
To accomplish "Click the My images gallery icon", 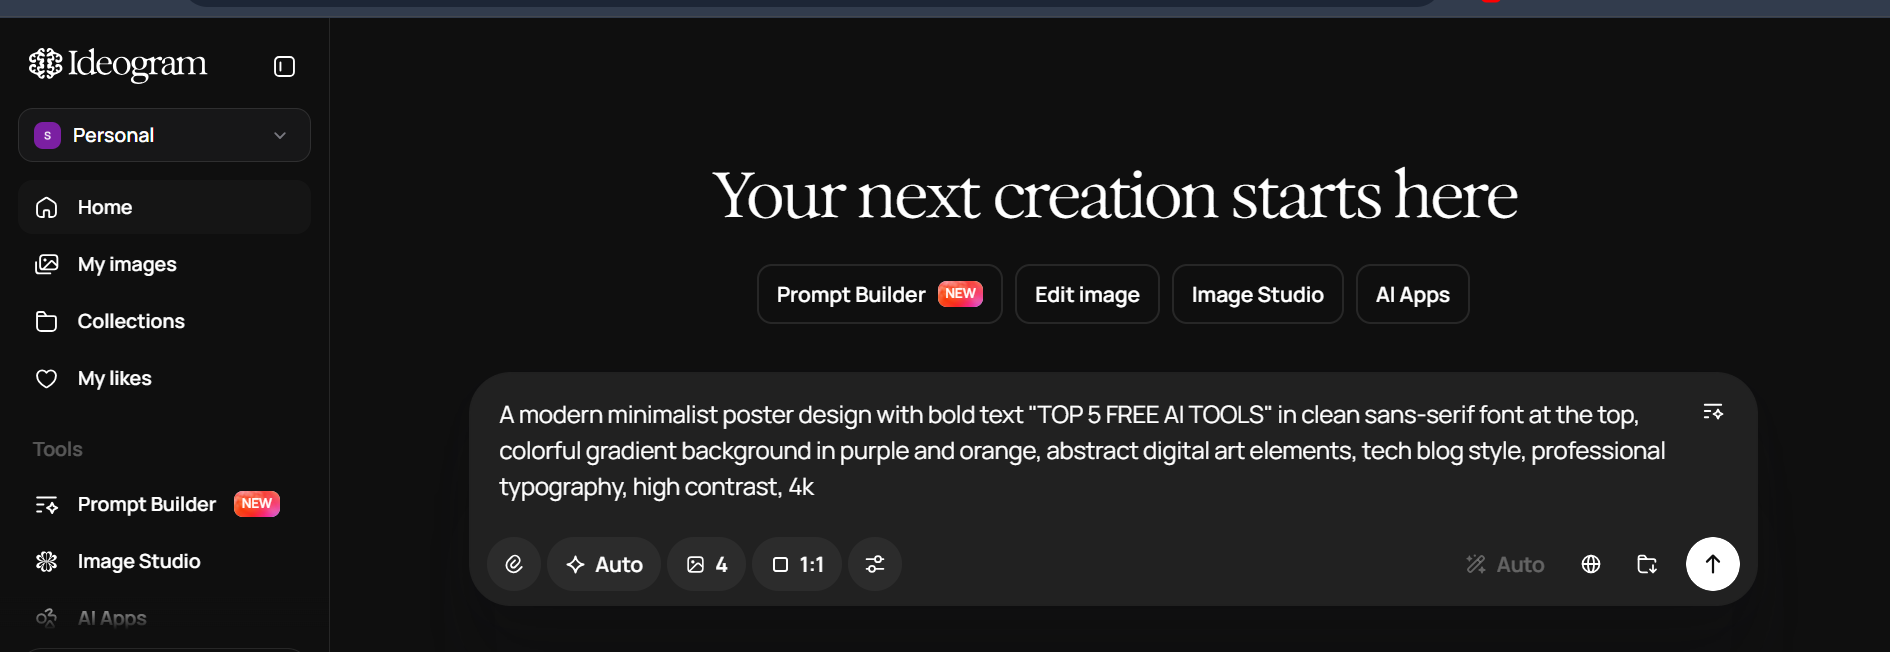I will coord(46,264).
